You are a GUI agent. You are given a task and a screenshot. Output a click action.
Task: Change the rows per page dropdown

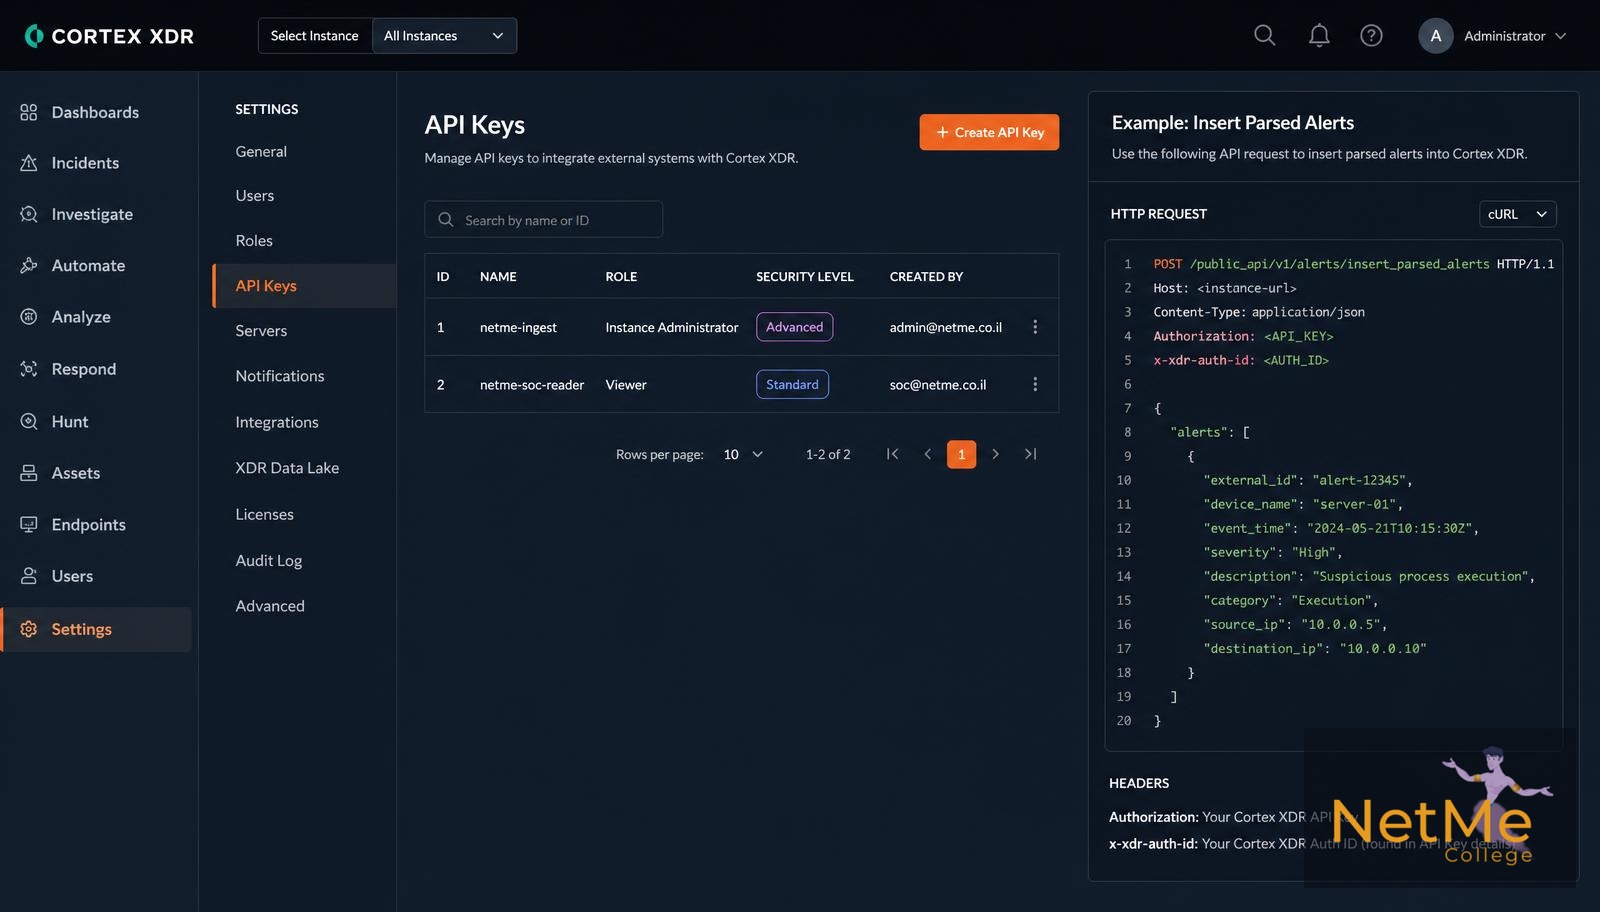click(743, 454)
